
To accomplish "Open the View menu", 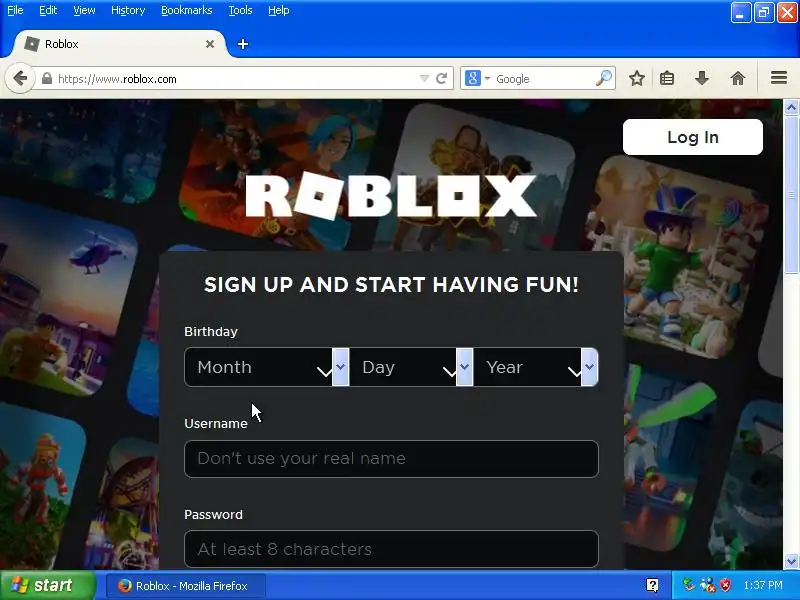I will 84,10.
